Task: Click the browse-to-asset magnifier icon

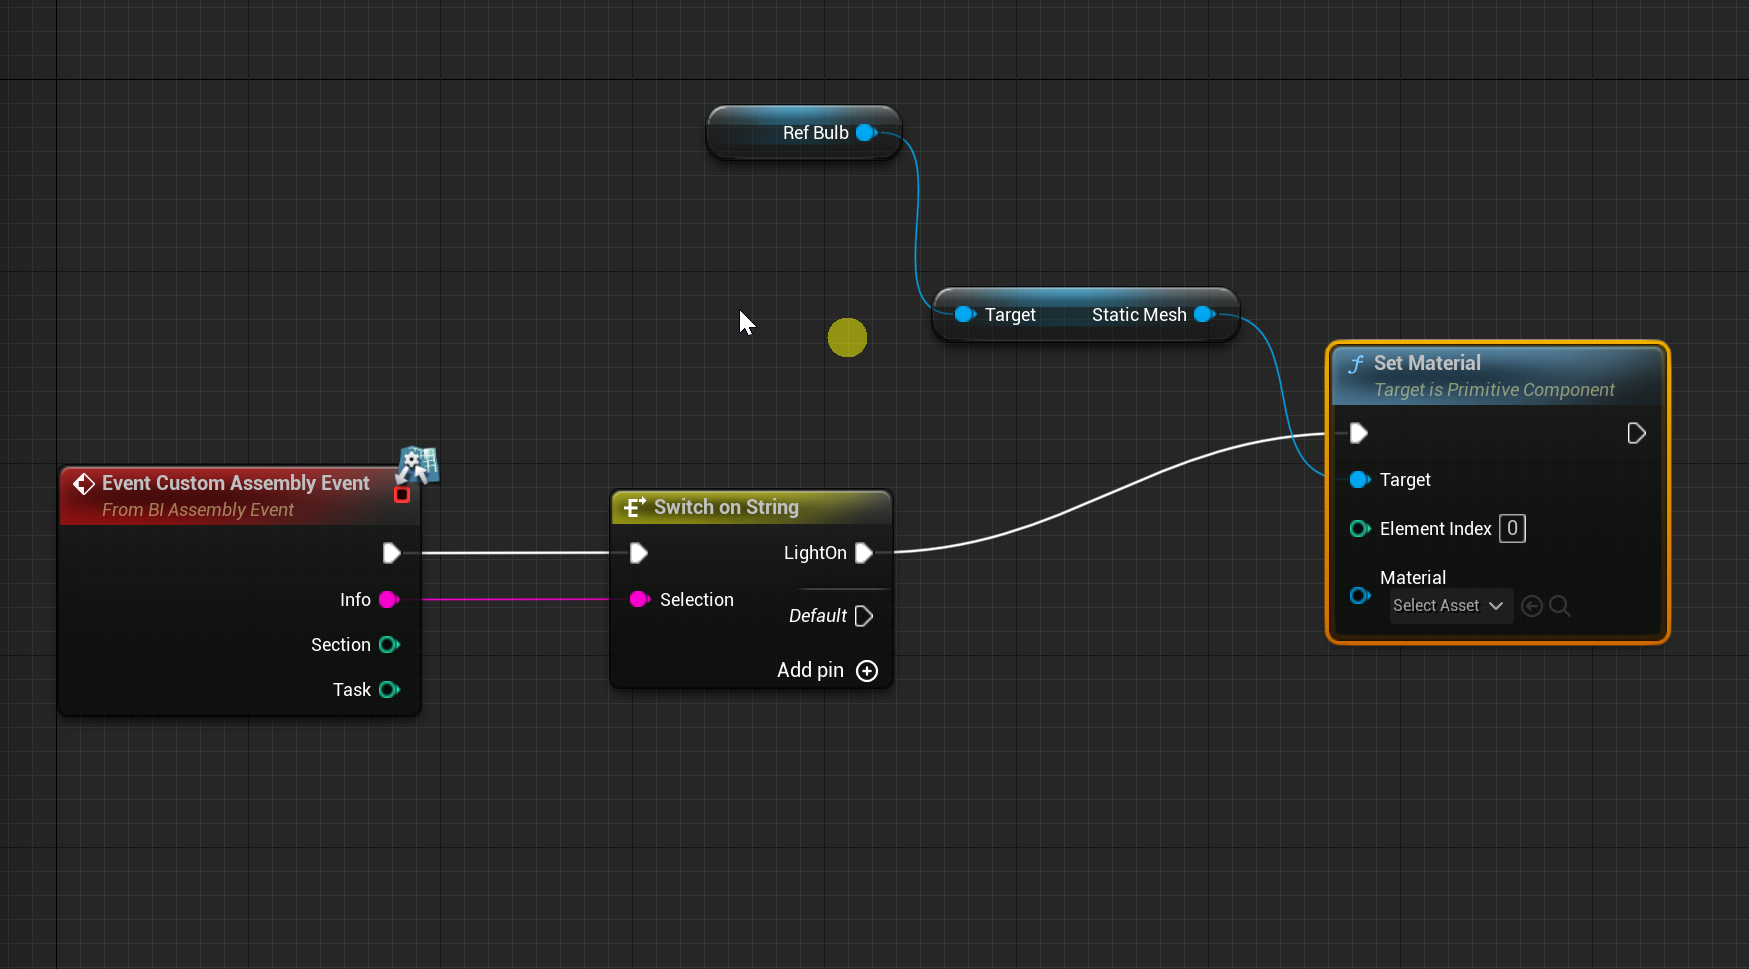Action: point(1559,606)
